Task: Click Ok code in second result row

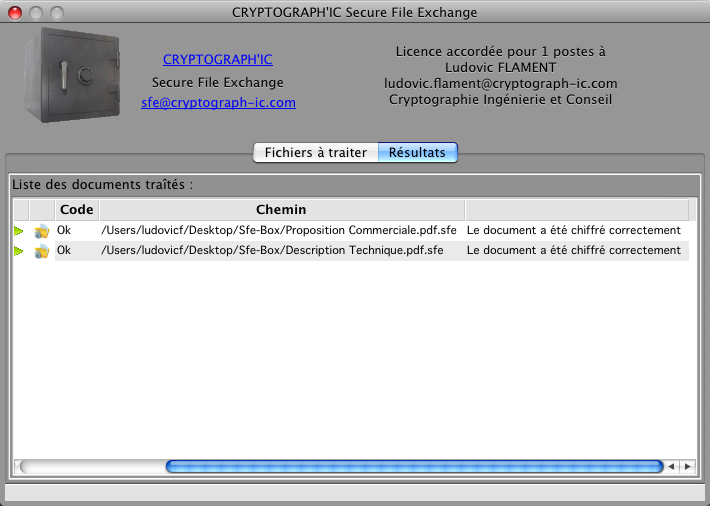Action: click(x=64, y=251)
